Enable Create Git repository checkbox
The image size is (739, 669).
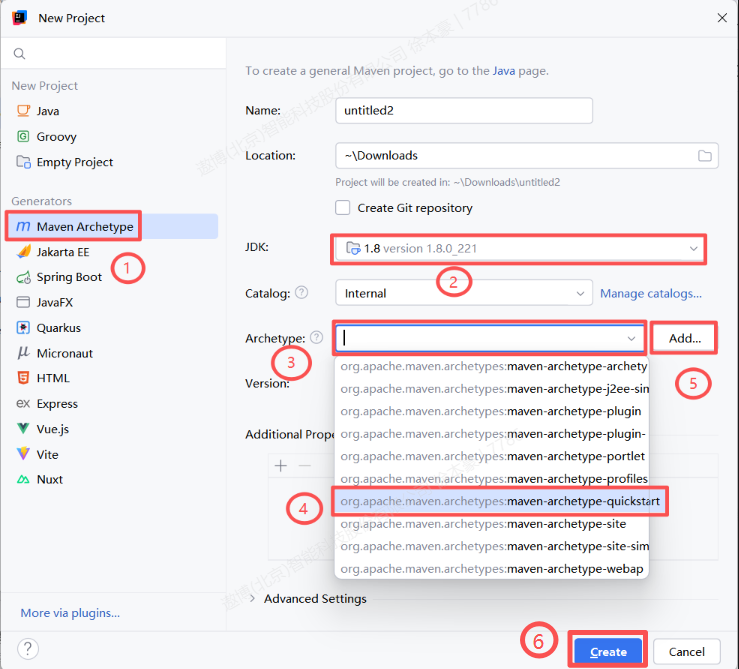pyautogui.click(x=343, y=208)
